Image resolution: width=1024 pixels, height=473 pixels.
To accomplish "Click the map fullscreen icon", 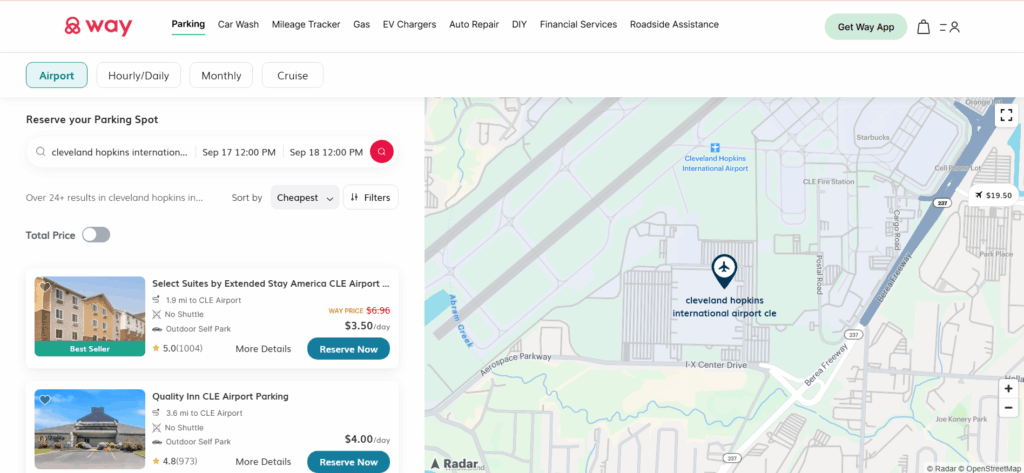I will [x=1006, y=116].
